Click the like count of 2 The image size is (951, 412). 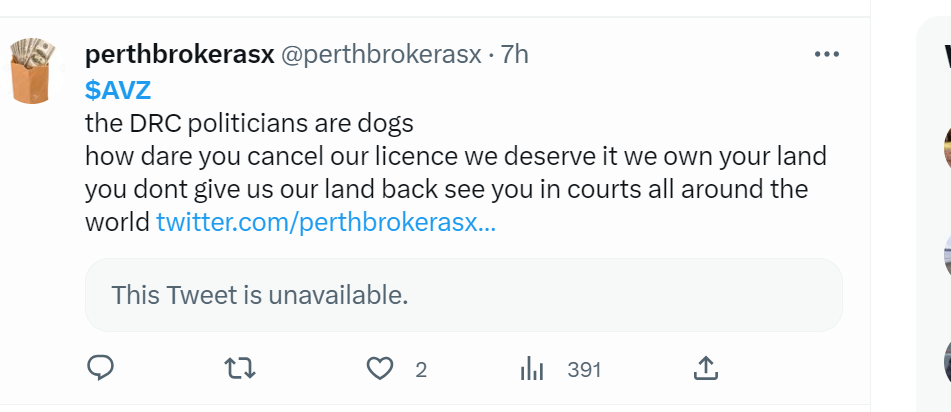pyautogui.click(x=421, y=370)
